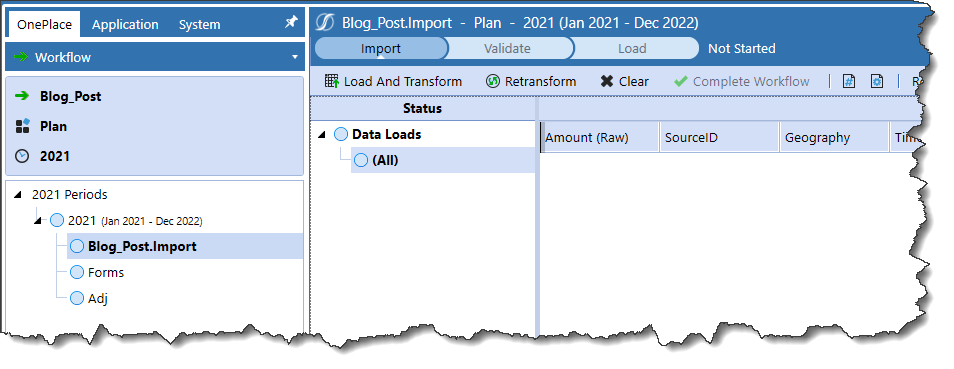Select the Forms workflow item
Image resolution: width=954 pixels, height=369 pixels.
pos(106,272)
